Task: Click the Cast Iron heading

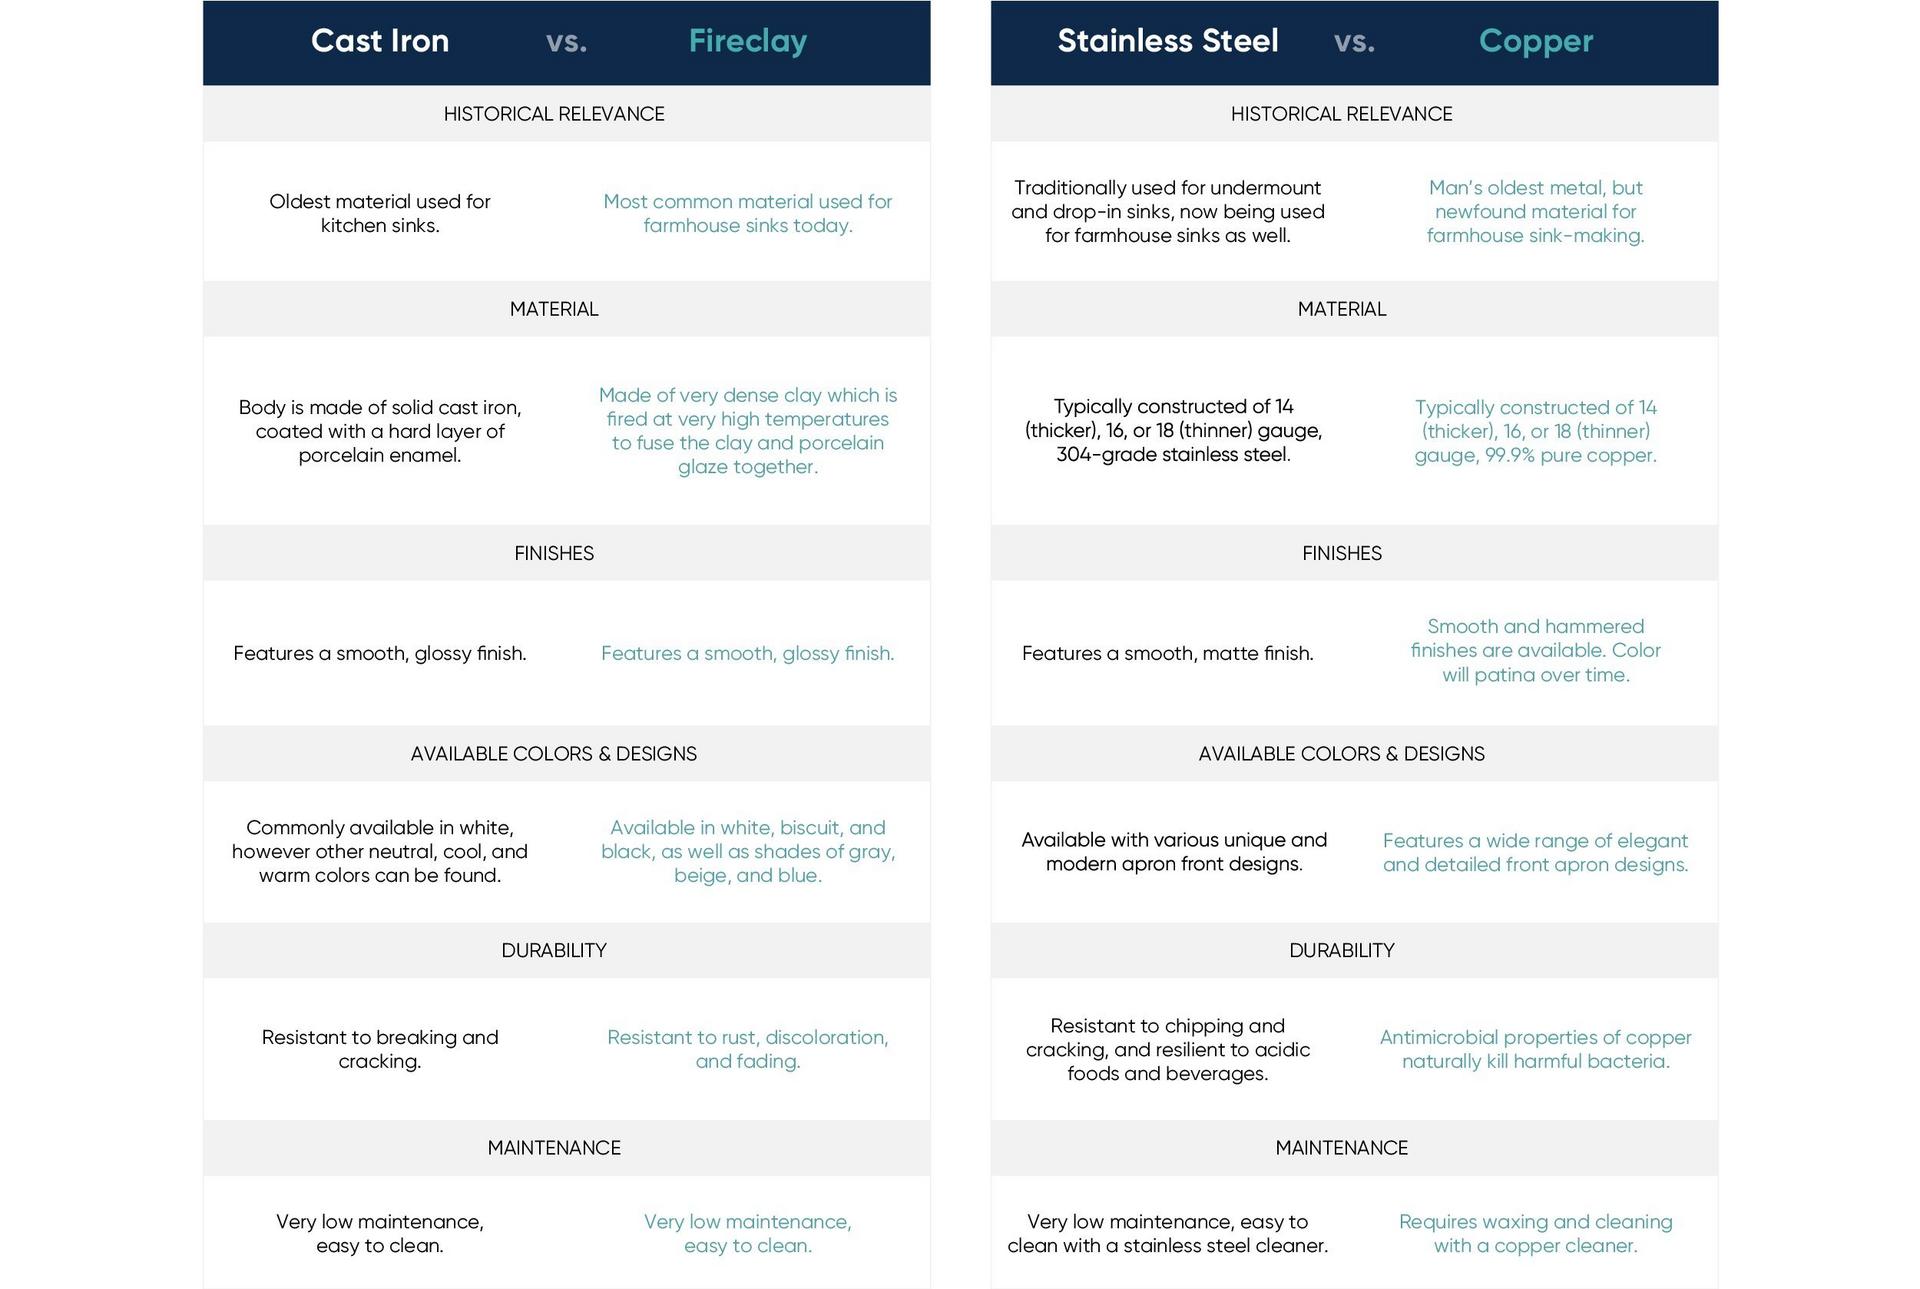Action: [x=380, y=41]
